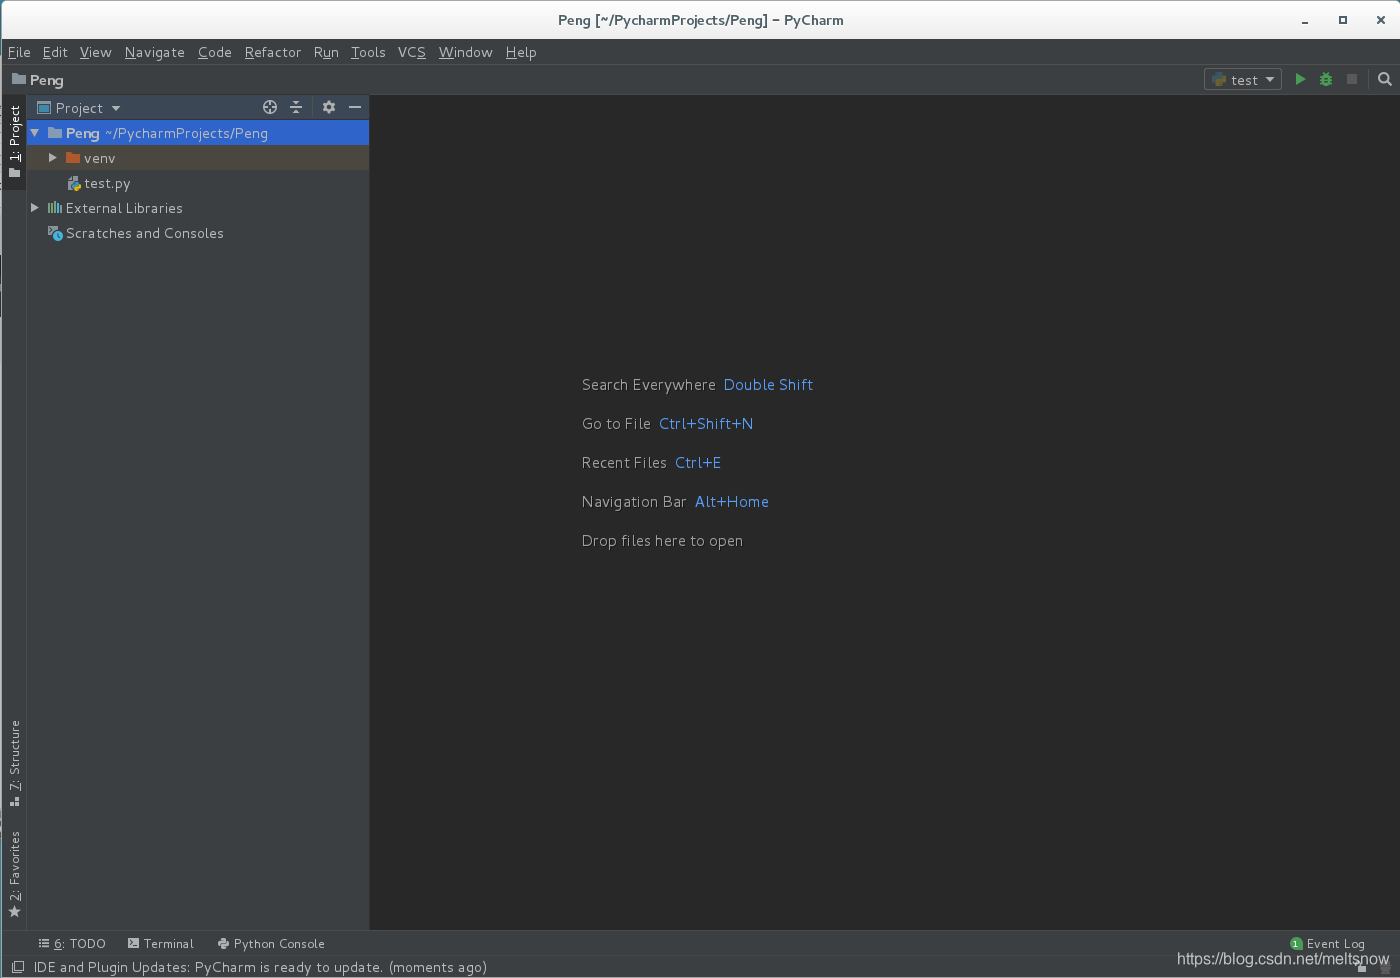Image resolution: width=1400 pixels, height=978 pixels.
Task: Run the test configuration with green play icon
Action: click(1300, 79)
